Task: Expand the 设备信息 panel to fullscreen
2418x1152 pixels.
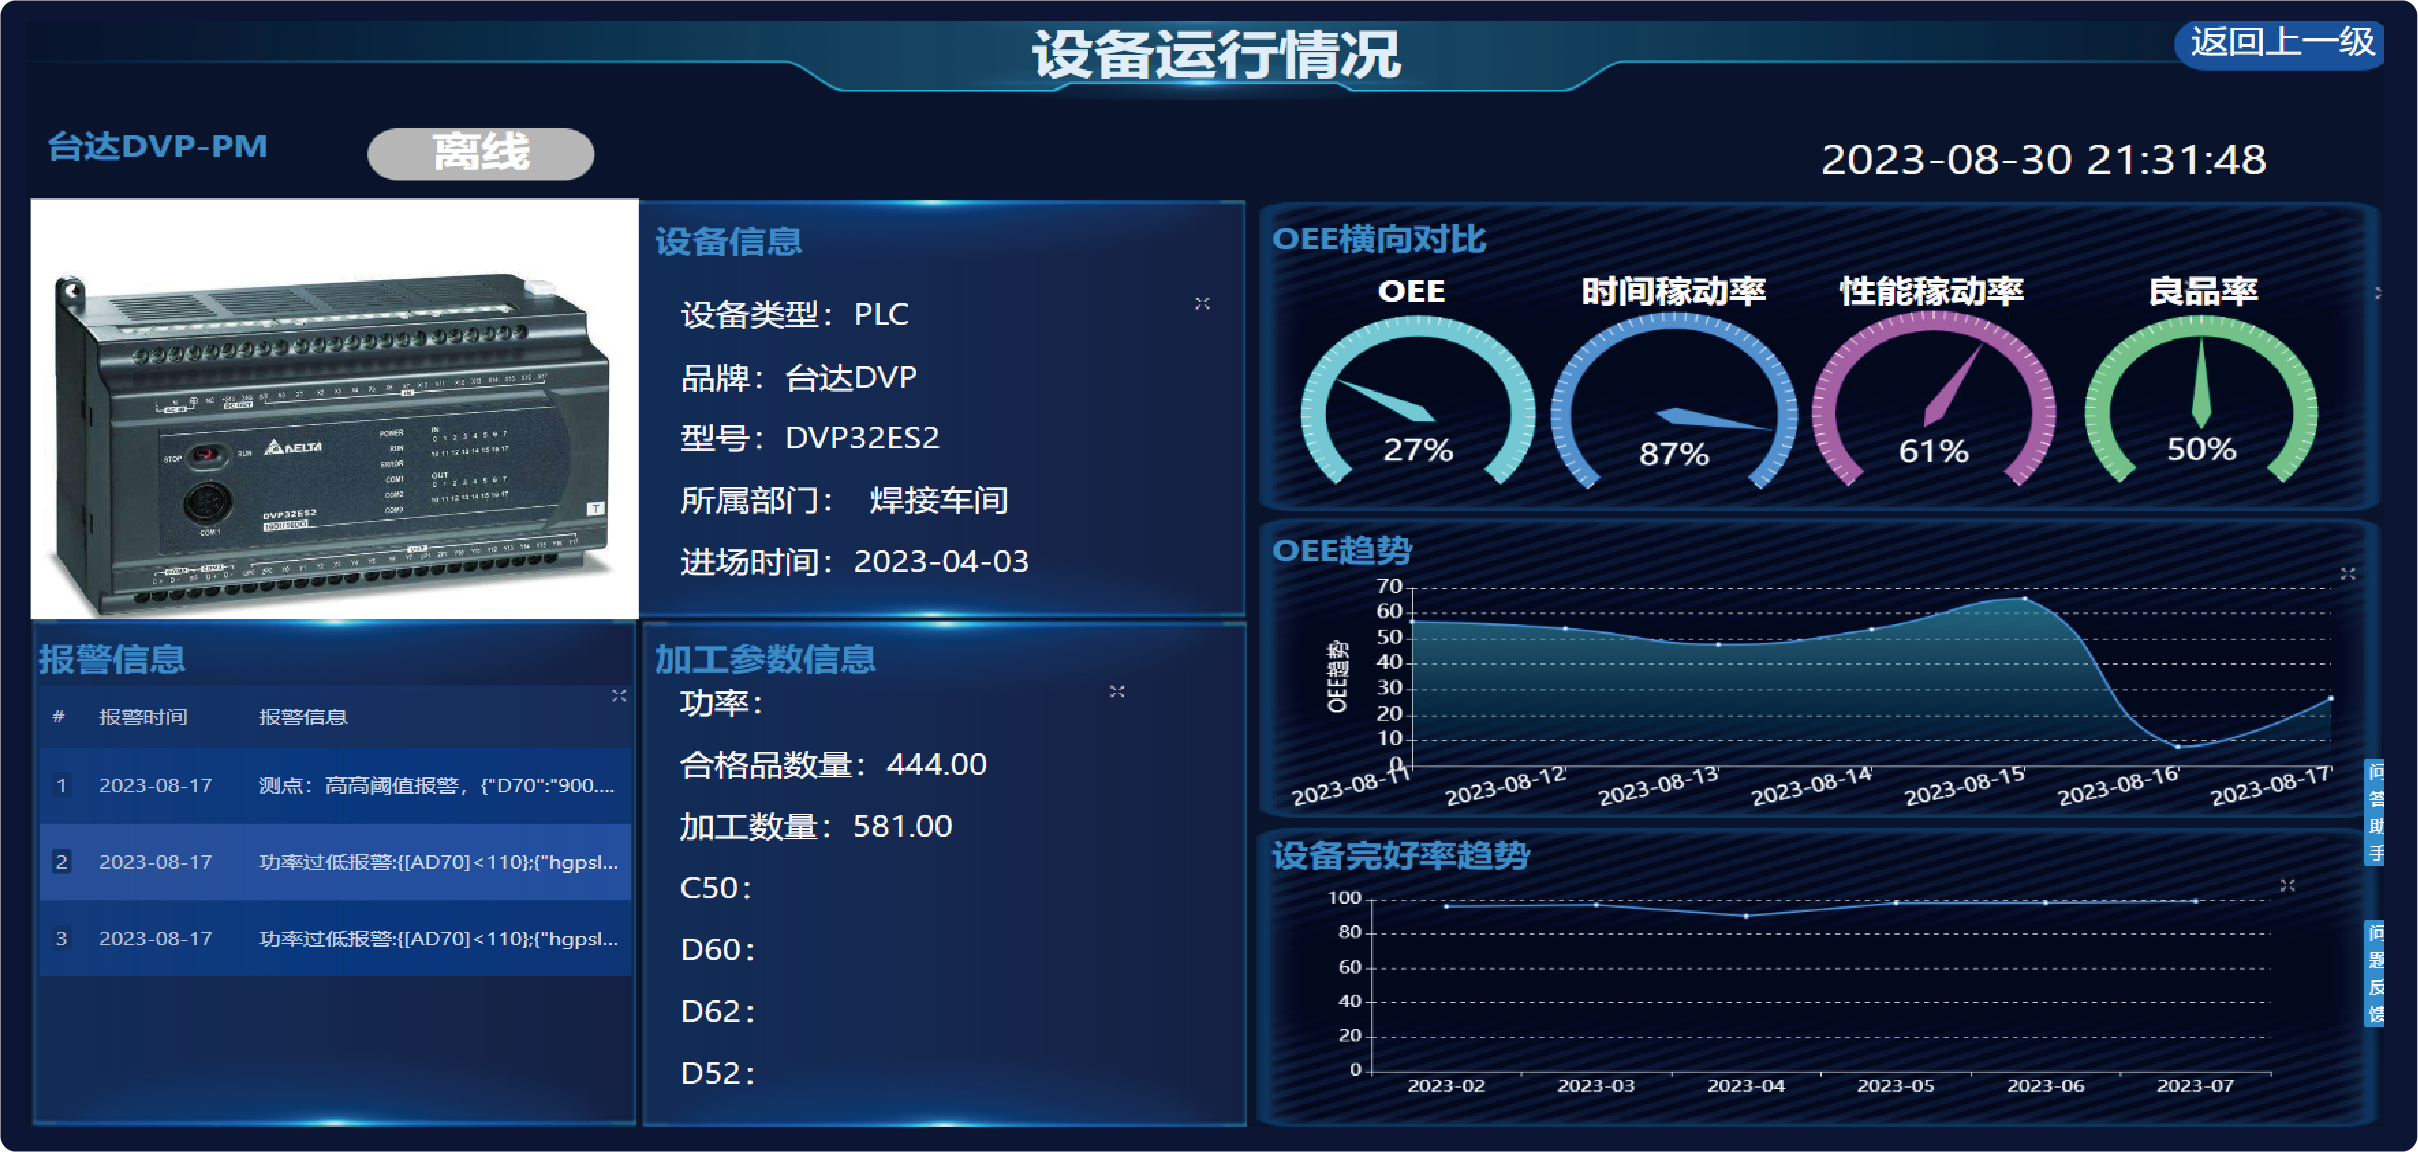Action: click(1202, 303)
